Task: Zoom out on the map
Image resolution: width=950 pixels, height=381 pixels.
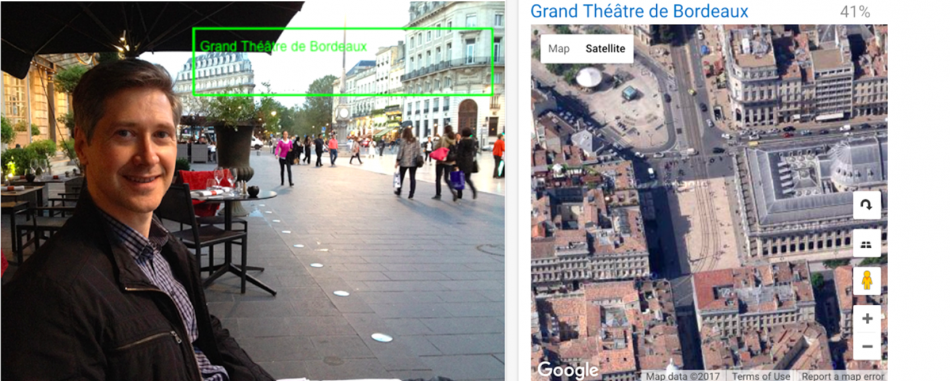Action: coord(866,346)
